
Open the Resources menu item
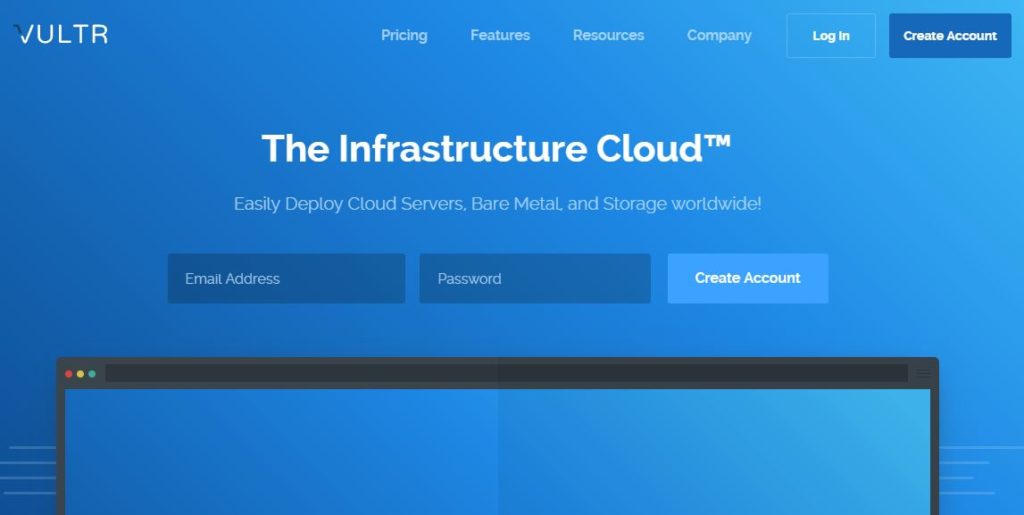pos(609,35)
